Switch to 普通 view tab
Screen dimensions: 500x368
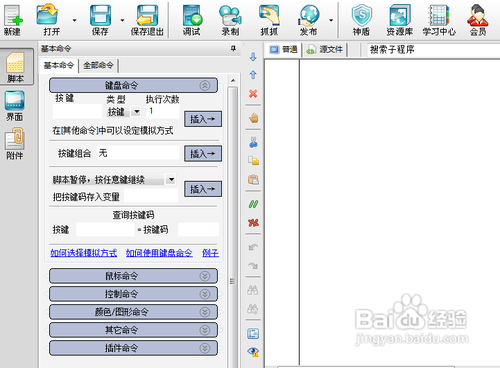(x=284, y=50)
